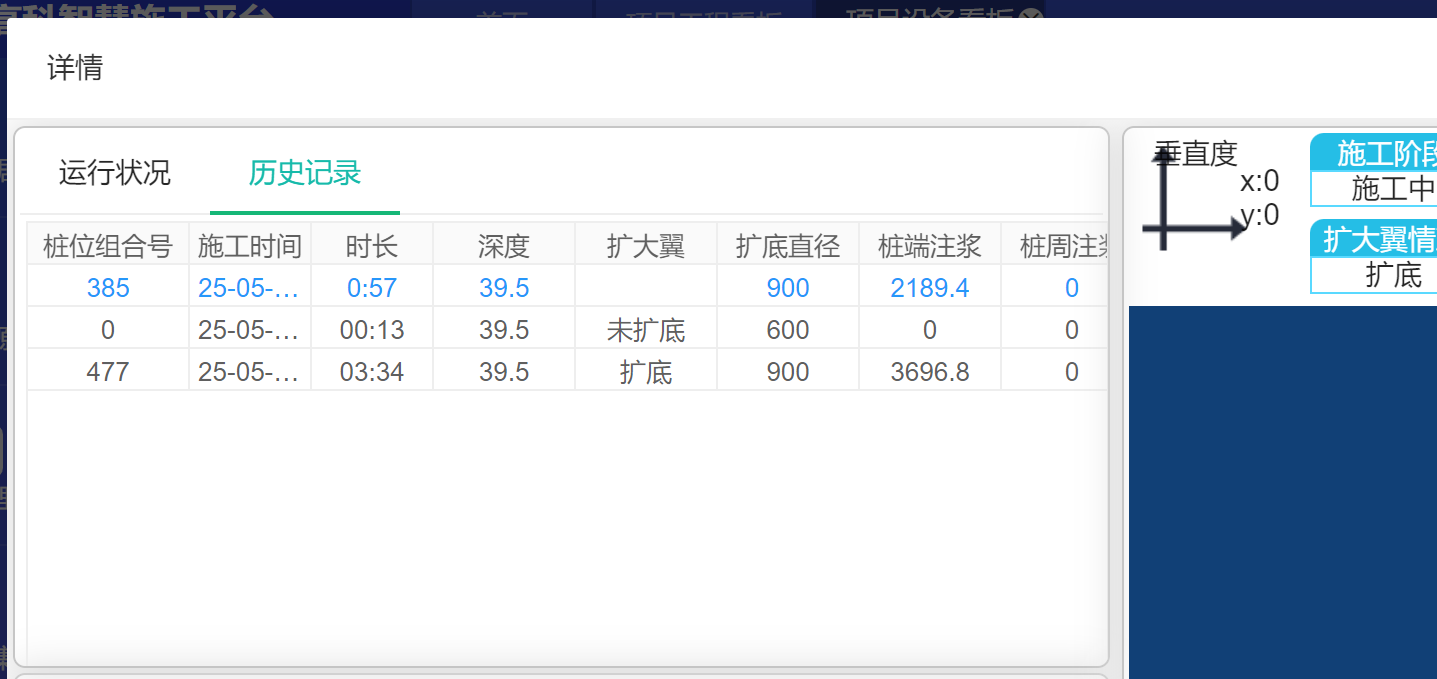Click the 扩底直径 column header
Viewport: 1437px width, 679px height.
(x=788, y=245)
